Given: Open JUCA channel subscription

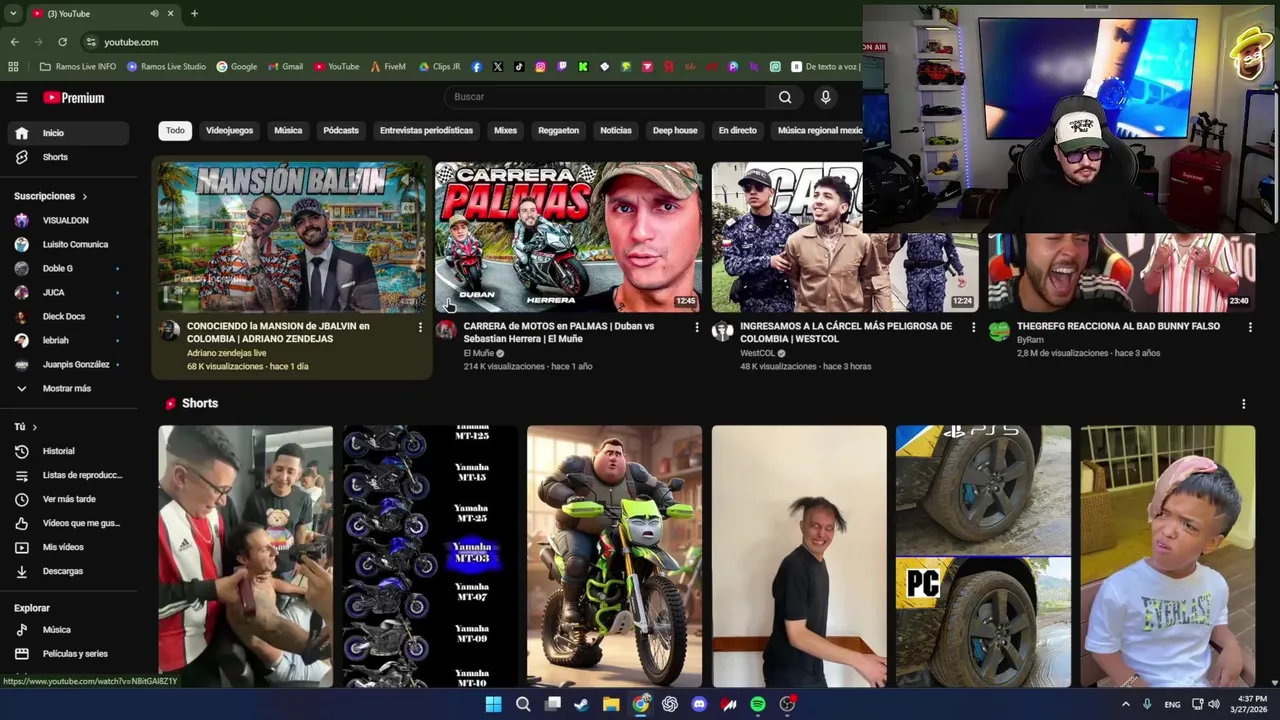Looking at the screenshot, I should click(x=68, y=292).
